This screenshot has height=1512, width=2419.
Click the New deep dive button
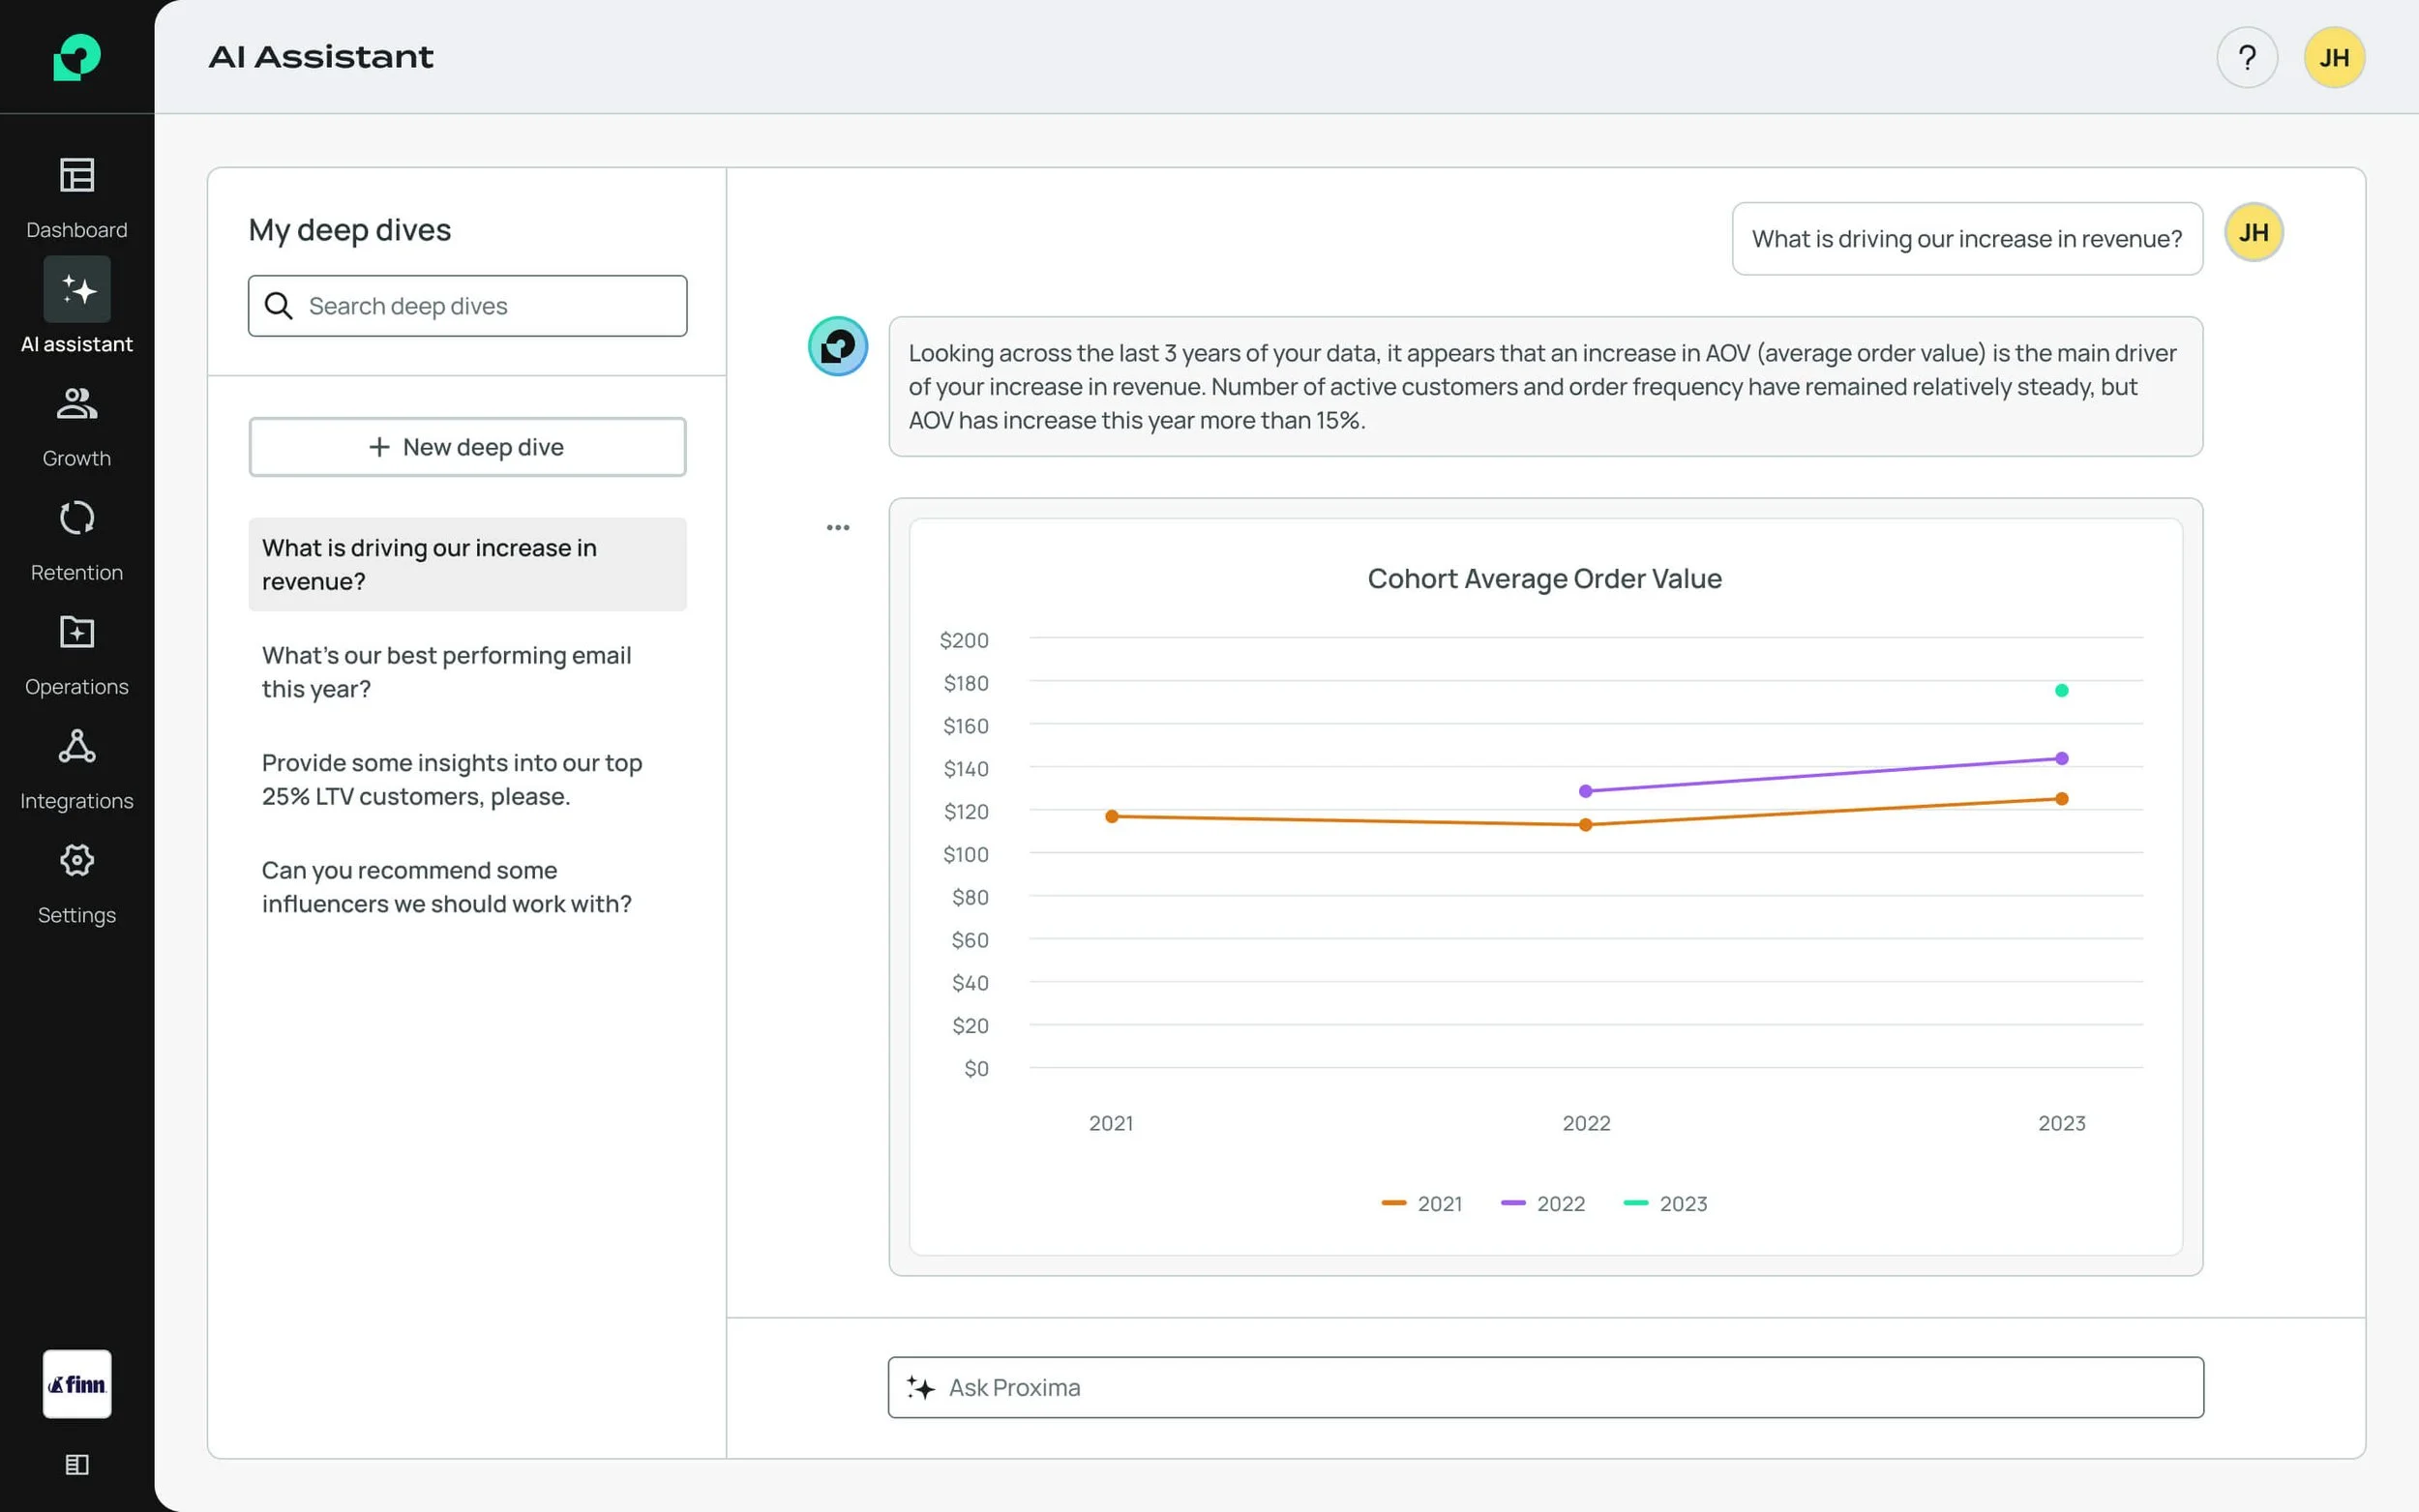(x=467, y=447)
